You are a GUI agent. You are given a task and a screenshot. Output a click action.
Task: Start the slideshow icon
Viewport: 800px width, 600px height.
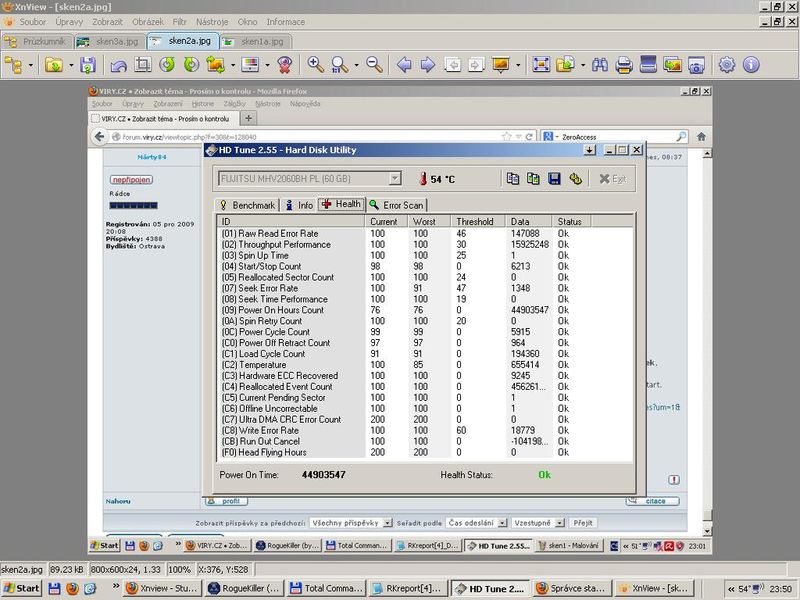pyautogui.click(x=501, y=65)
